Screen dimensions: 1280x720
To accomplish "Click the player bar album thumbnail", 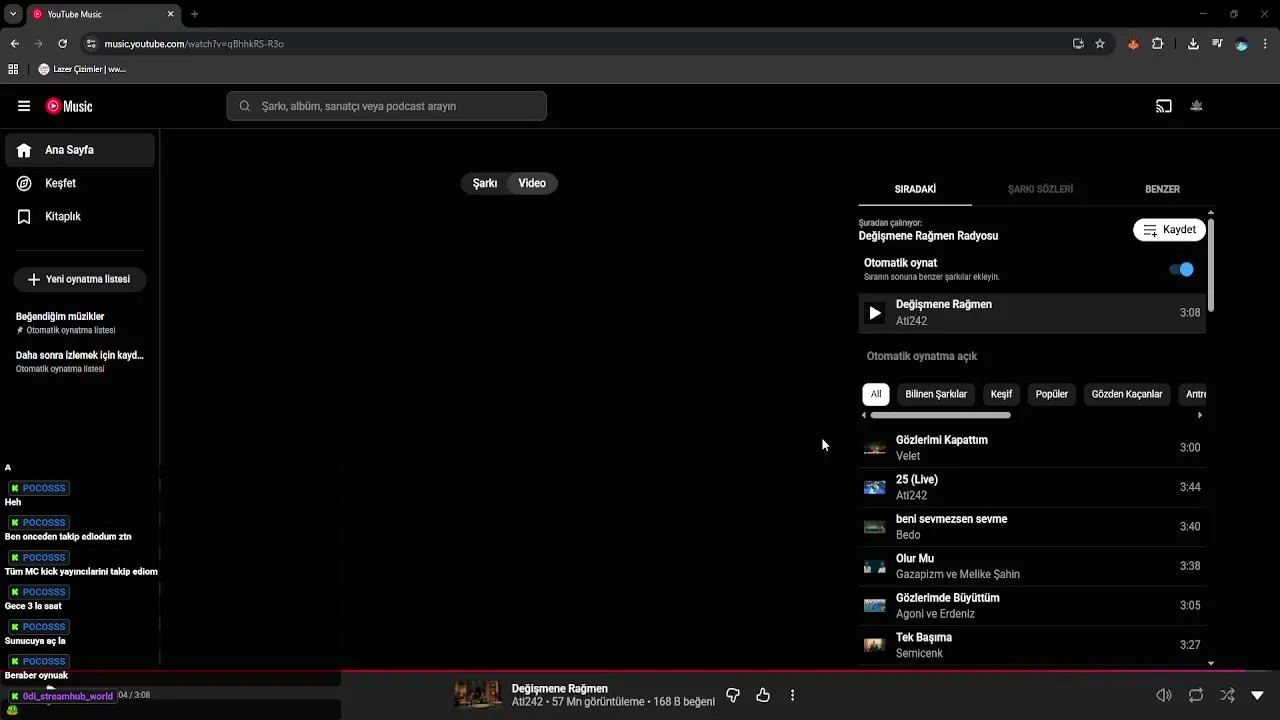I will point(478,695).
